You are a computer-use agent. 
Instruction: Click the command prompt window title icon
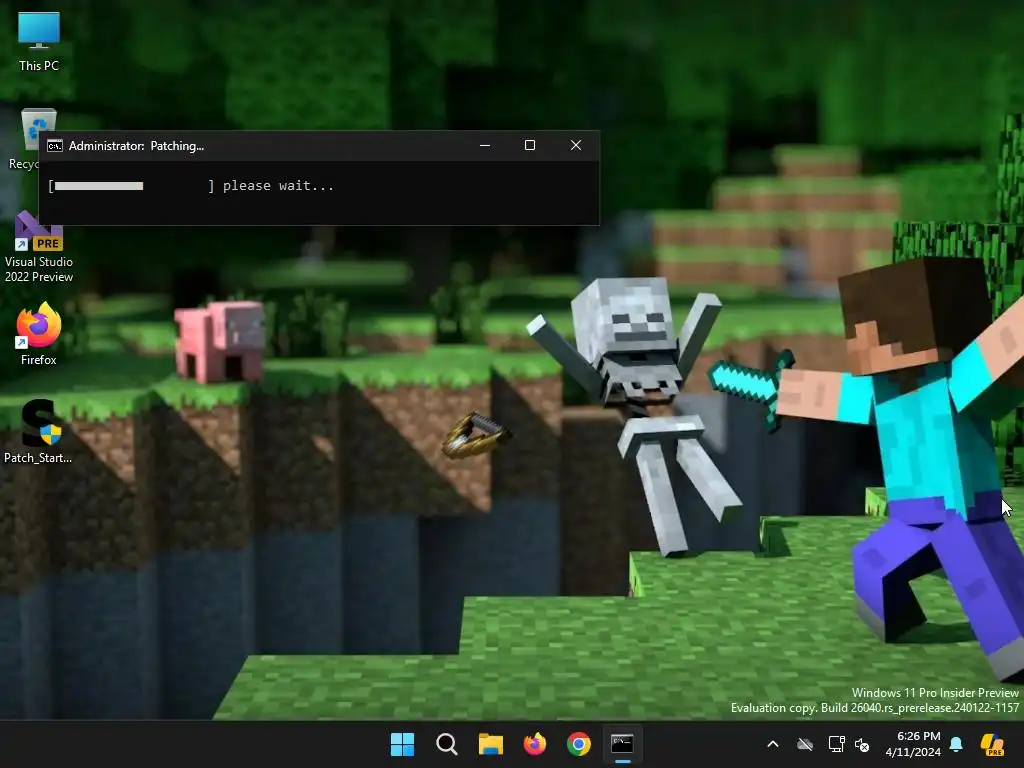55,146
